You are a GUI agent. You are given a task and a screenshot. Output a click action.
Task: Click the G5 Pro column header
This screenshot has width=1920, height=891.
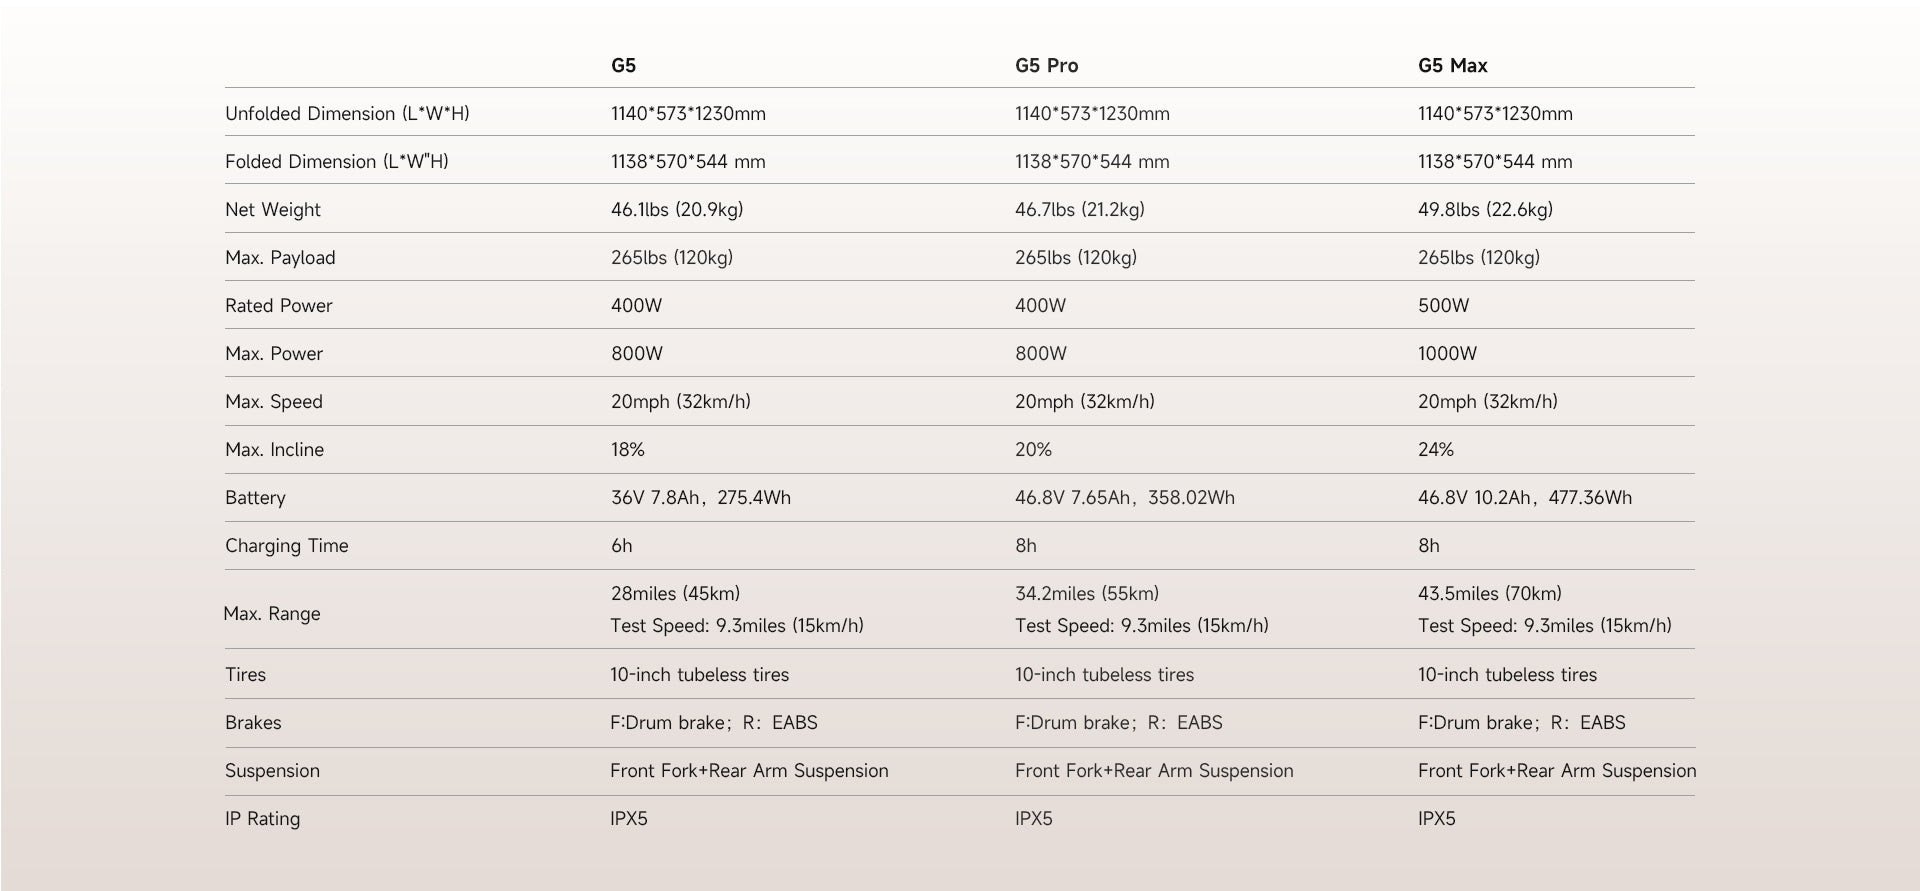(1046, 66)
